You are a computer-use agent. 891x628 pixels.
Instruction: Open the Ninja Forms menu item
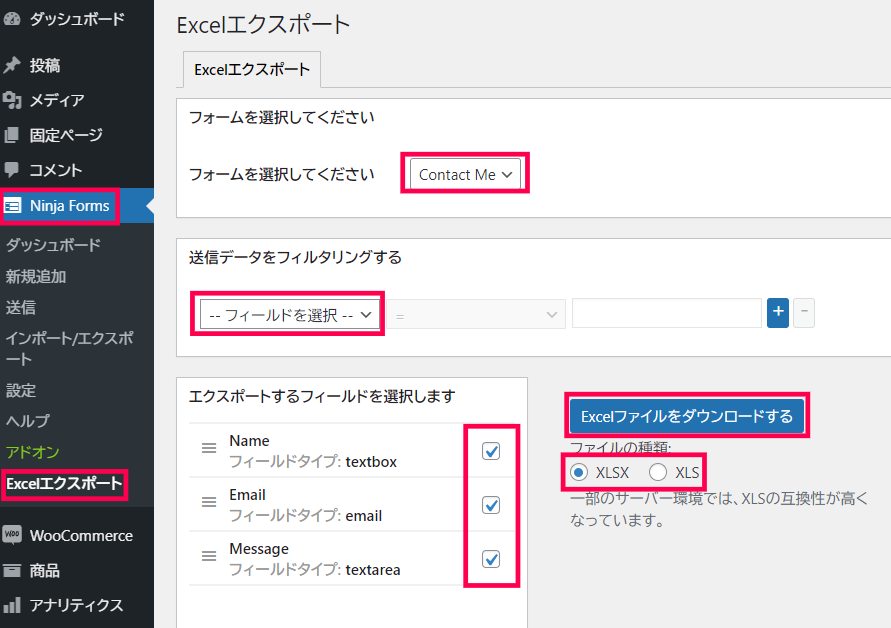coord(77,206)
